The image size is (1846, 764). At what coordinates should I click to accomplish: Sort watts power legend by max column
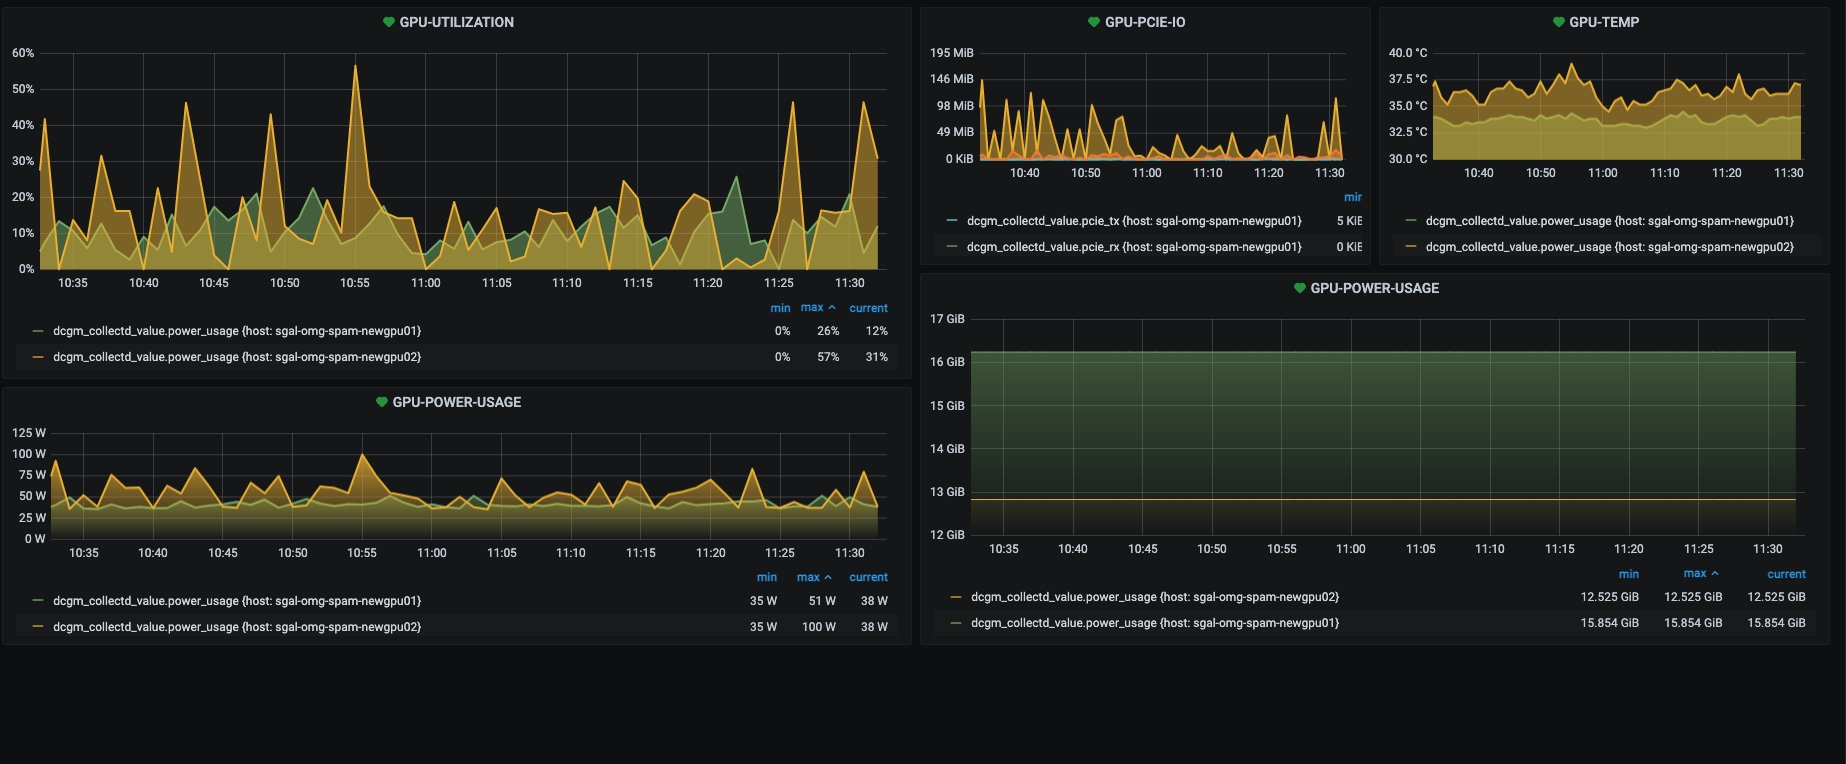pos(814,577)
